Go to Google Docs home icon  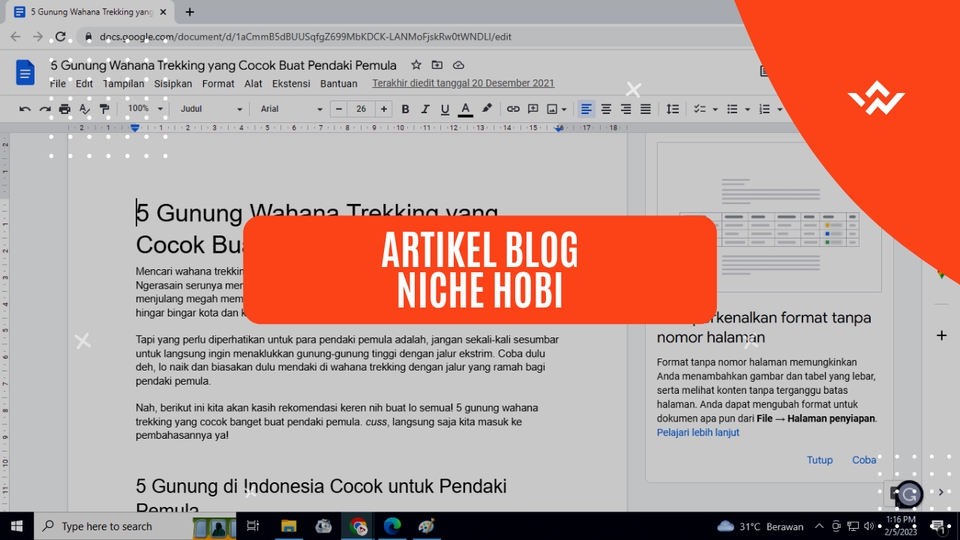click(25, 73)
